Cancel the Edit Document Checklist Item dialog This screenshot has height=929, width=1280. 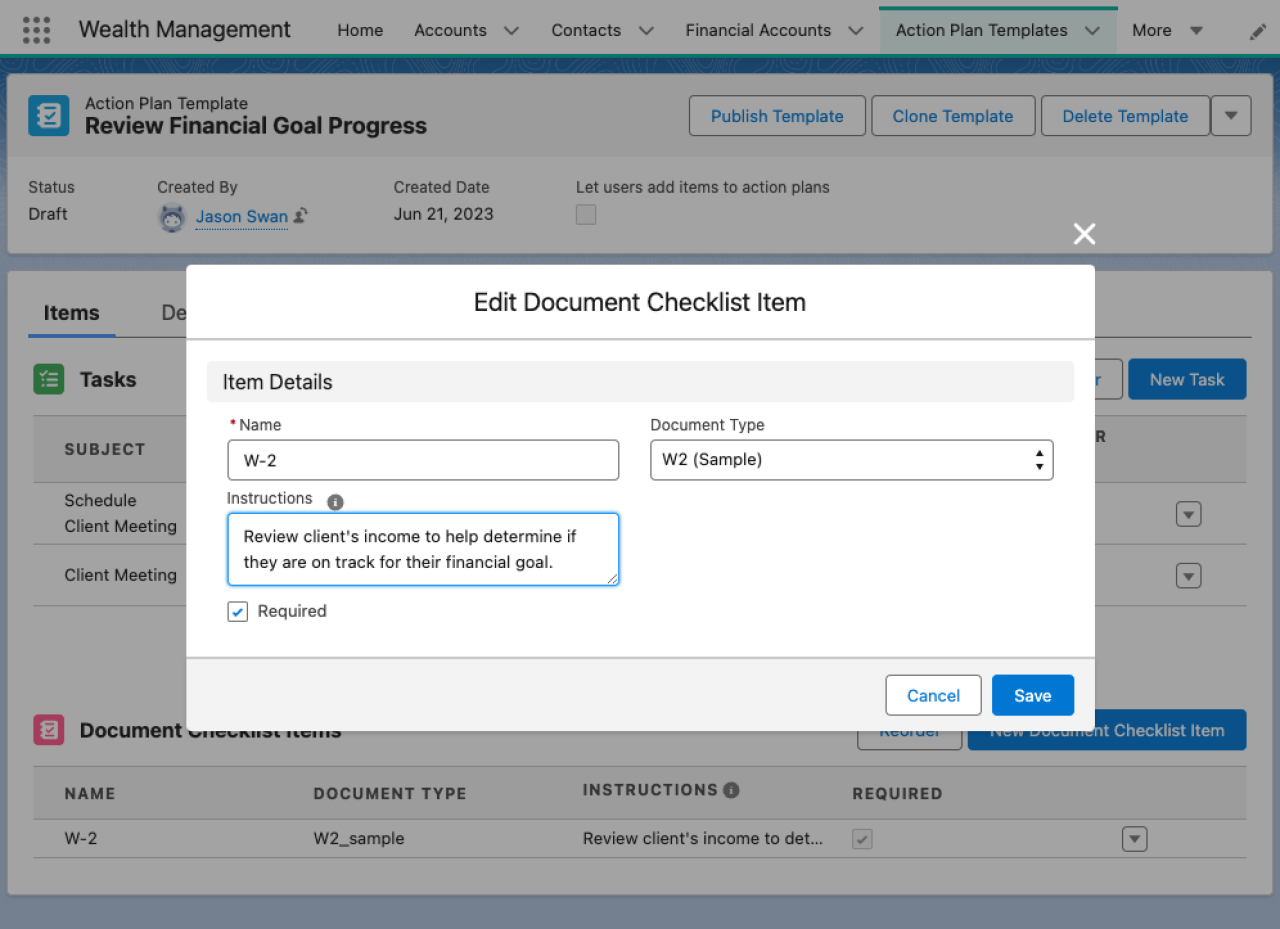click(933, 695)
